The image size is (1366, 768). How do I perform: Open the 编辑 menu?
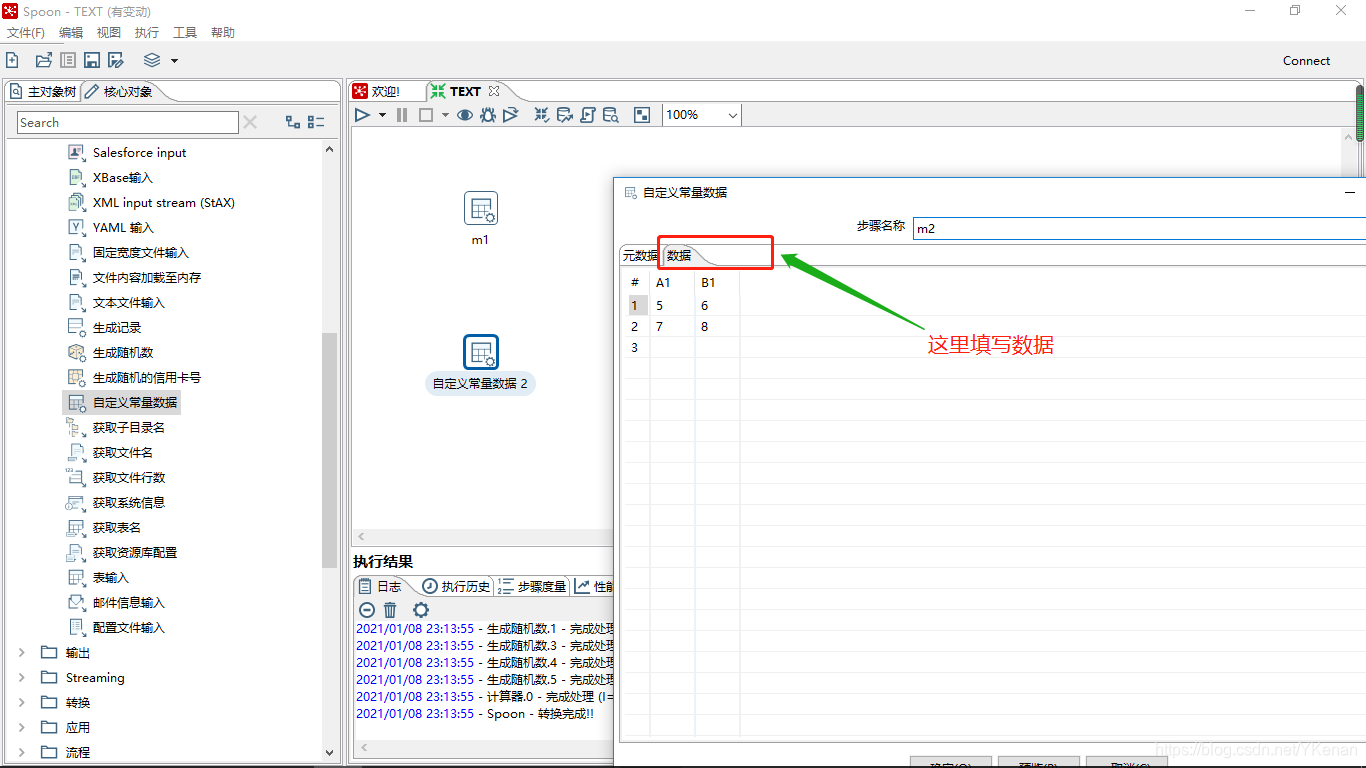71,33
